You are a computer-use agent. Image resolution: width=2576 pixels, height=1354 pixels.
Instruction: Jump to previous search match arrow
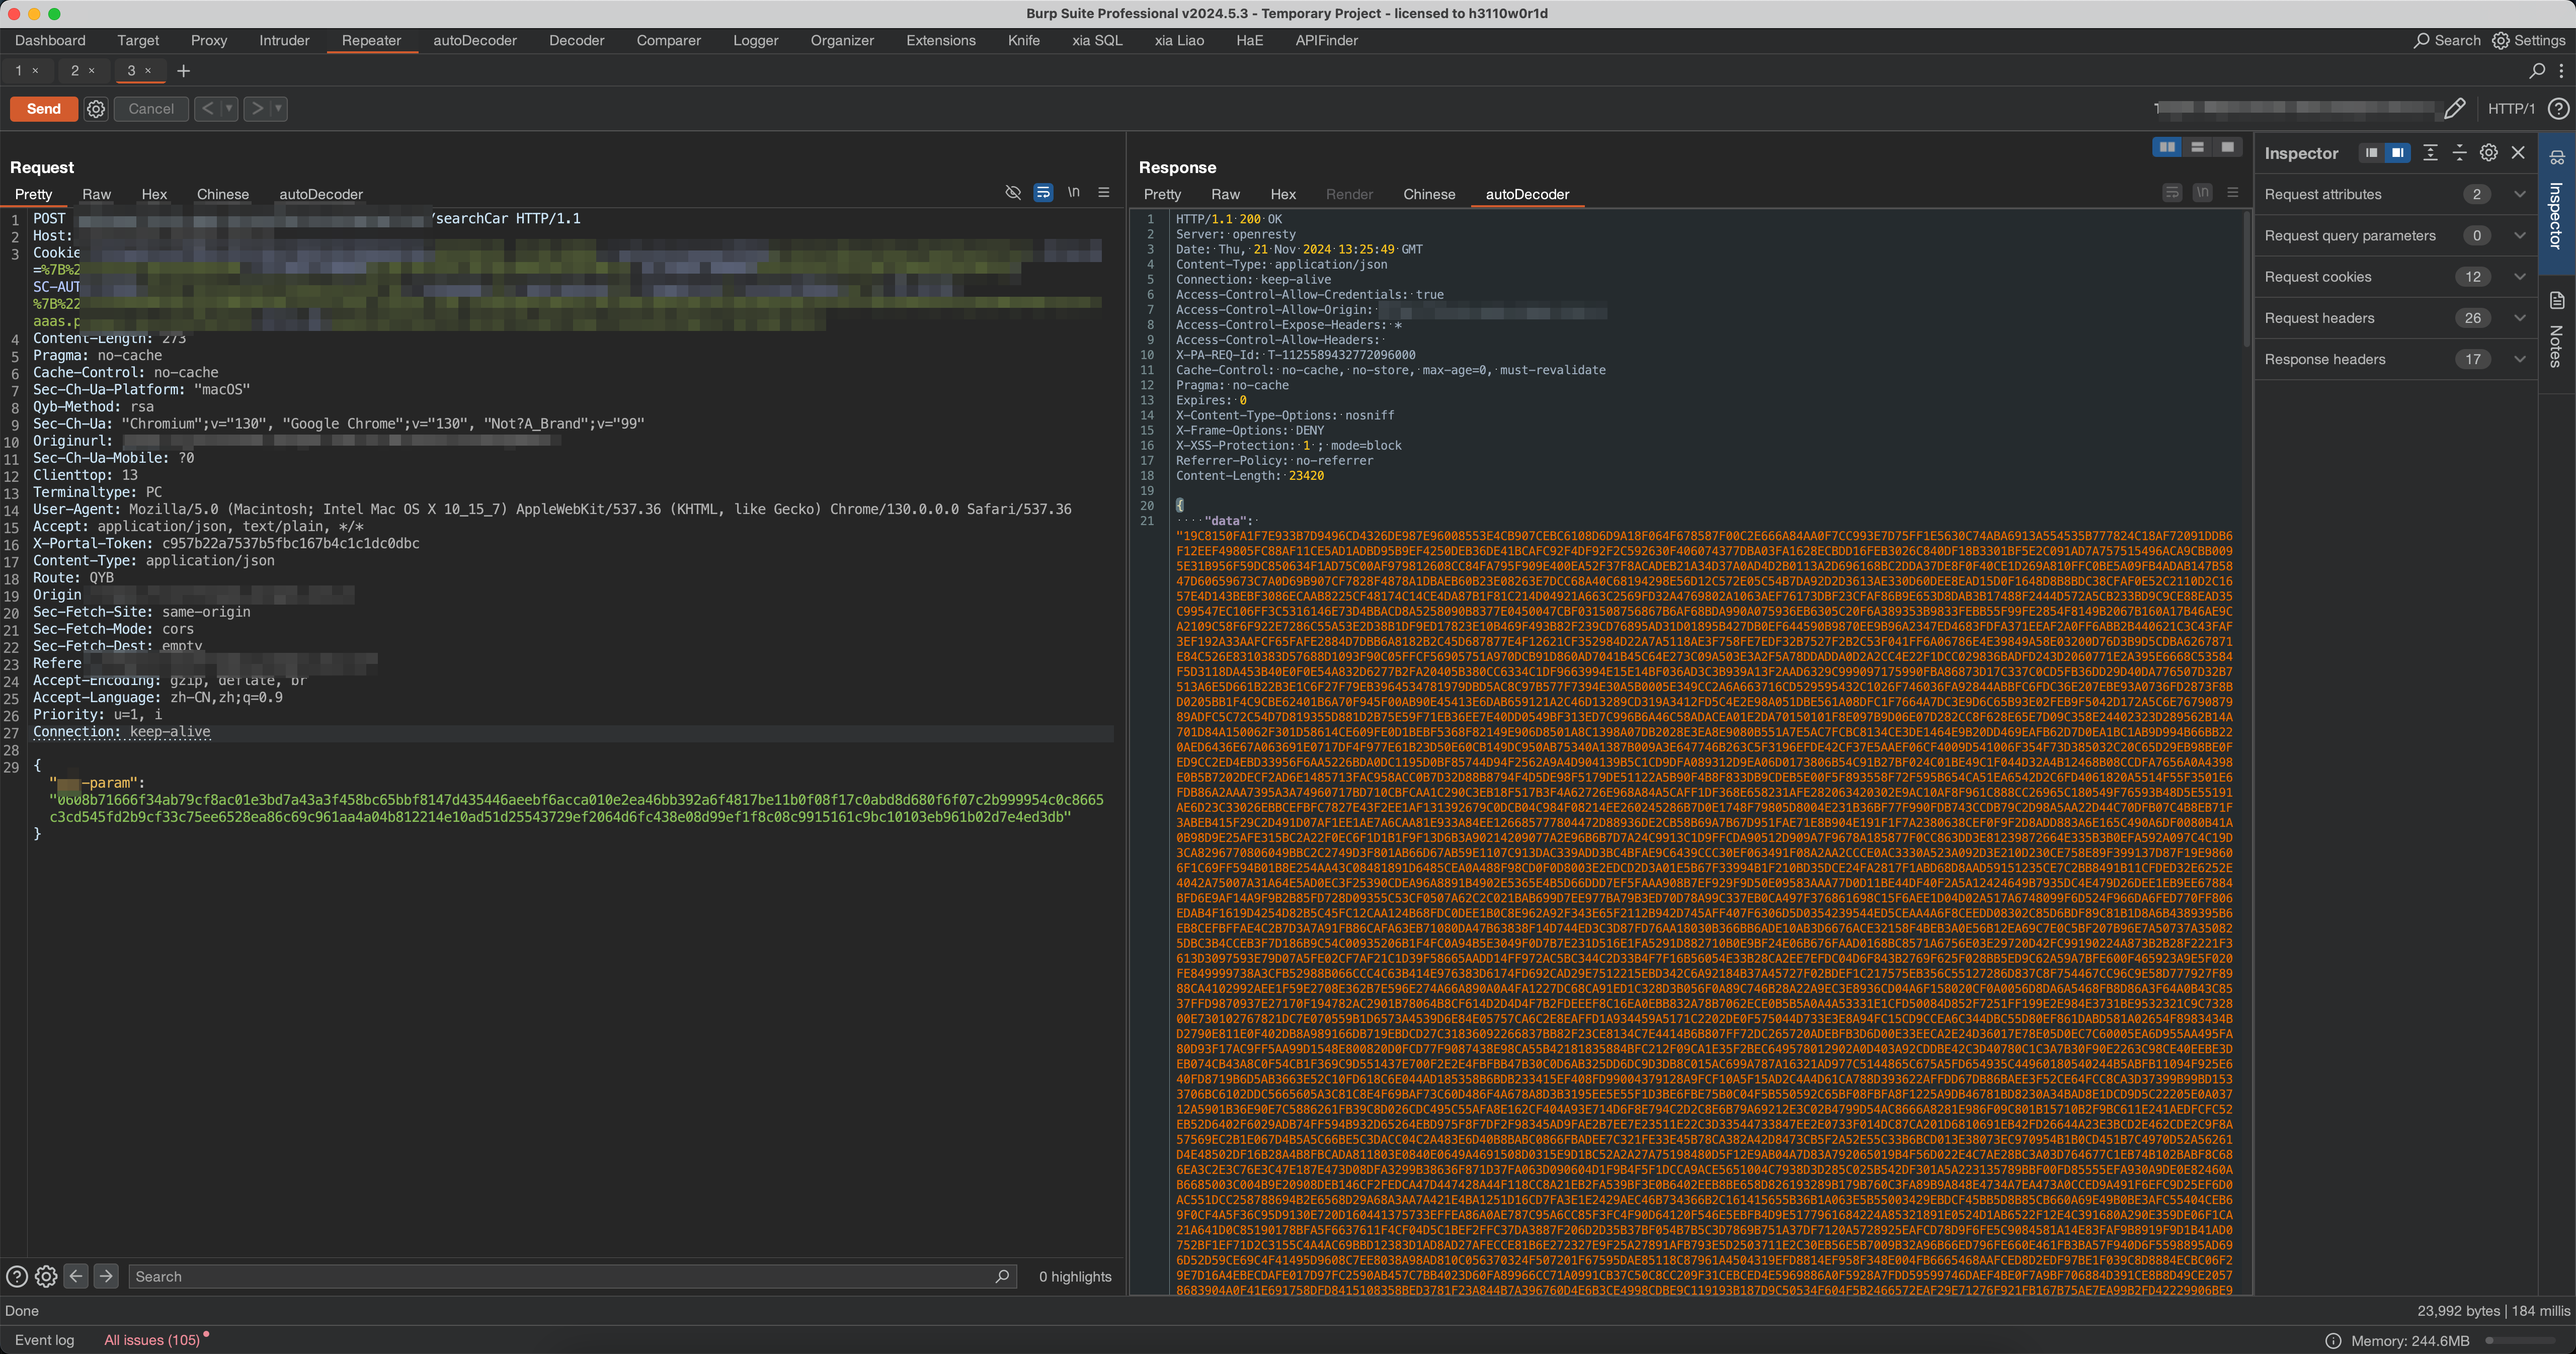coord(76,1276)
